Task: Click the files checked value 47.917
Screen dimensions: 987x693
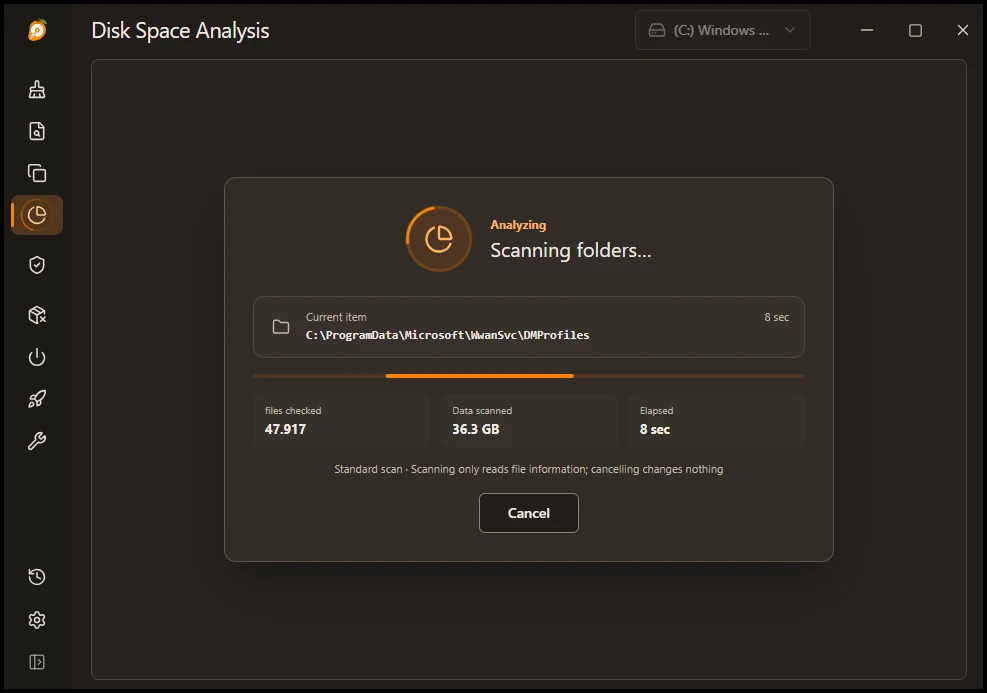Action: 285,429
